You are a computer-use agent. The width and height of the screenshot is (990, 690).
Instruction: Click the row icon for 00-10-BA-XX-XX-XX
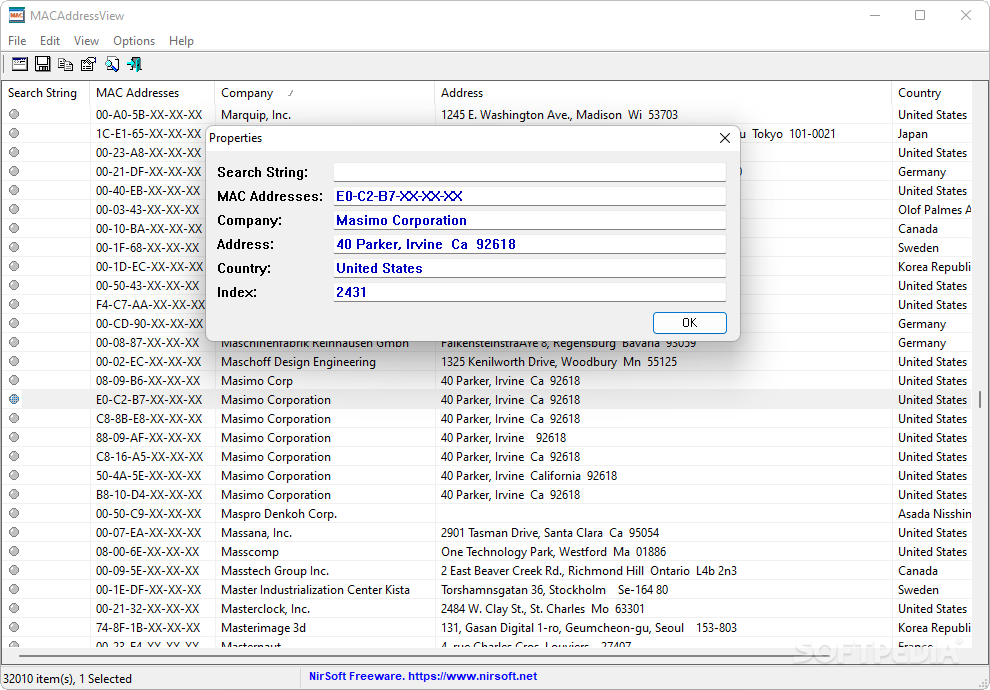coord(14,228)
